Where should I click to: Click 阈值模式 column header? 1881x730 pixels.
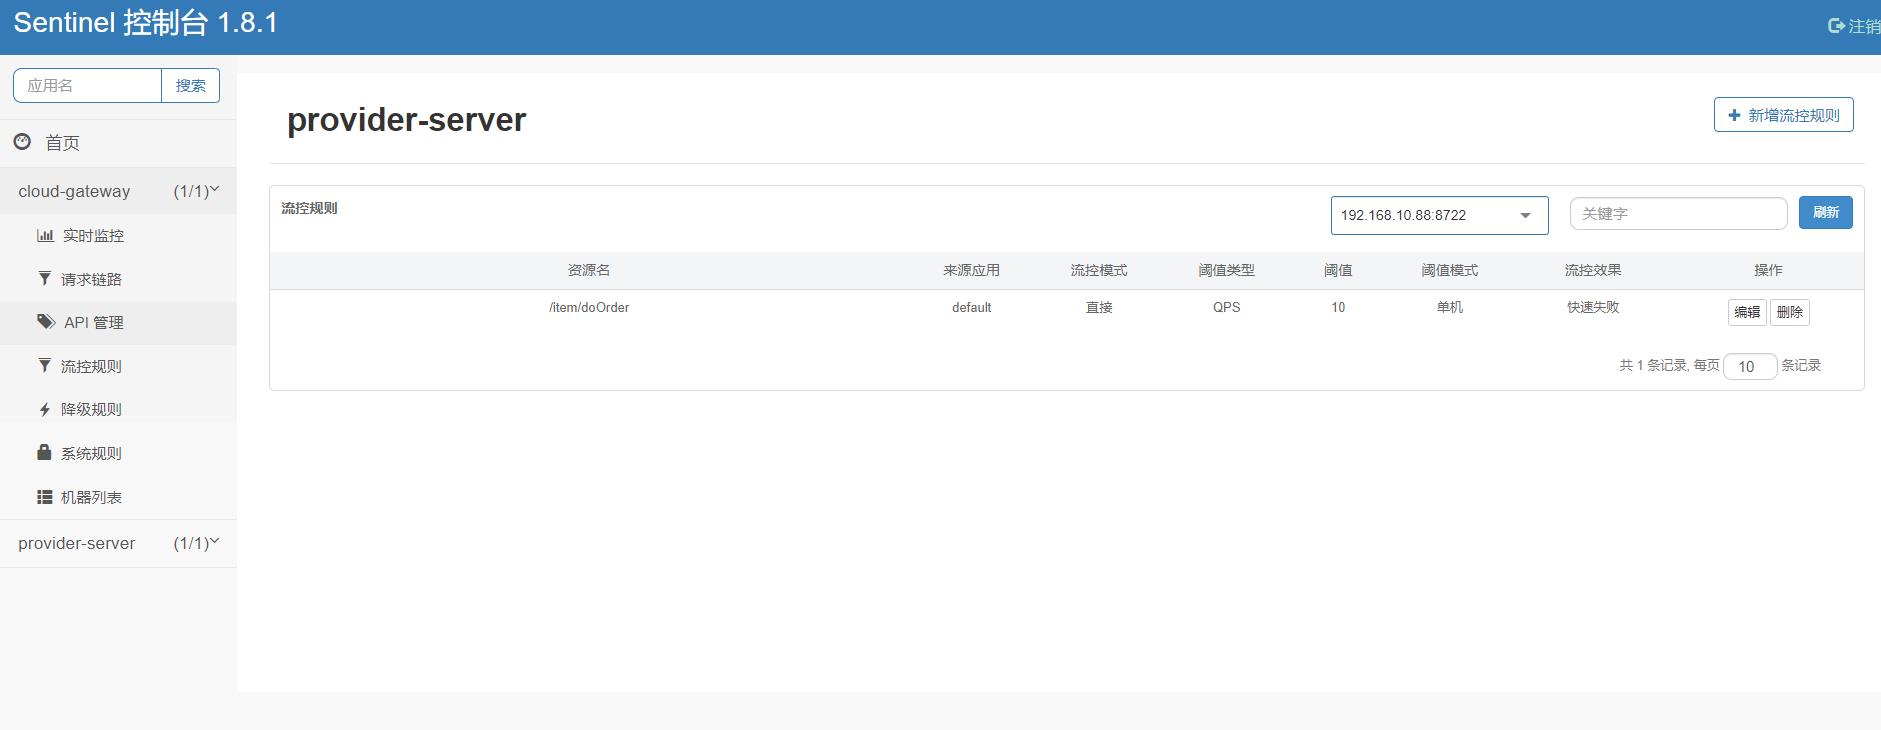[1449, 270]
